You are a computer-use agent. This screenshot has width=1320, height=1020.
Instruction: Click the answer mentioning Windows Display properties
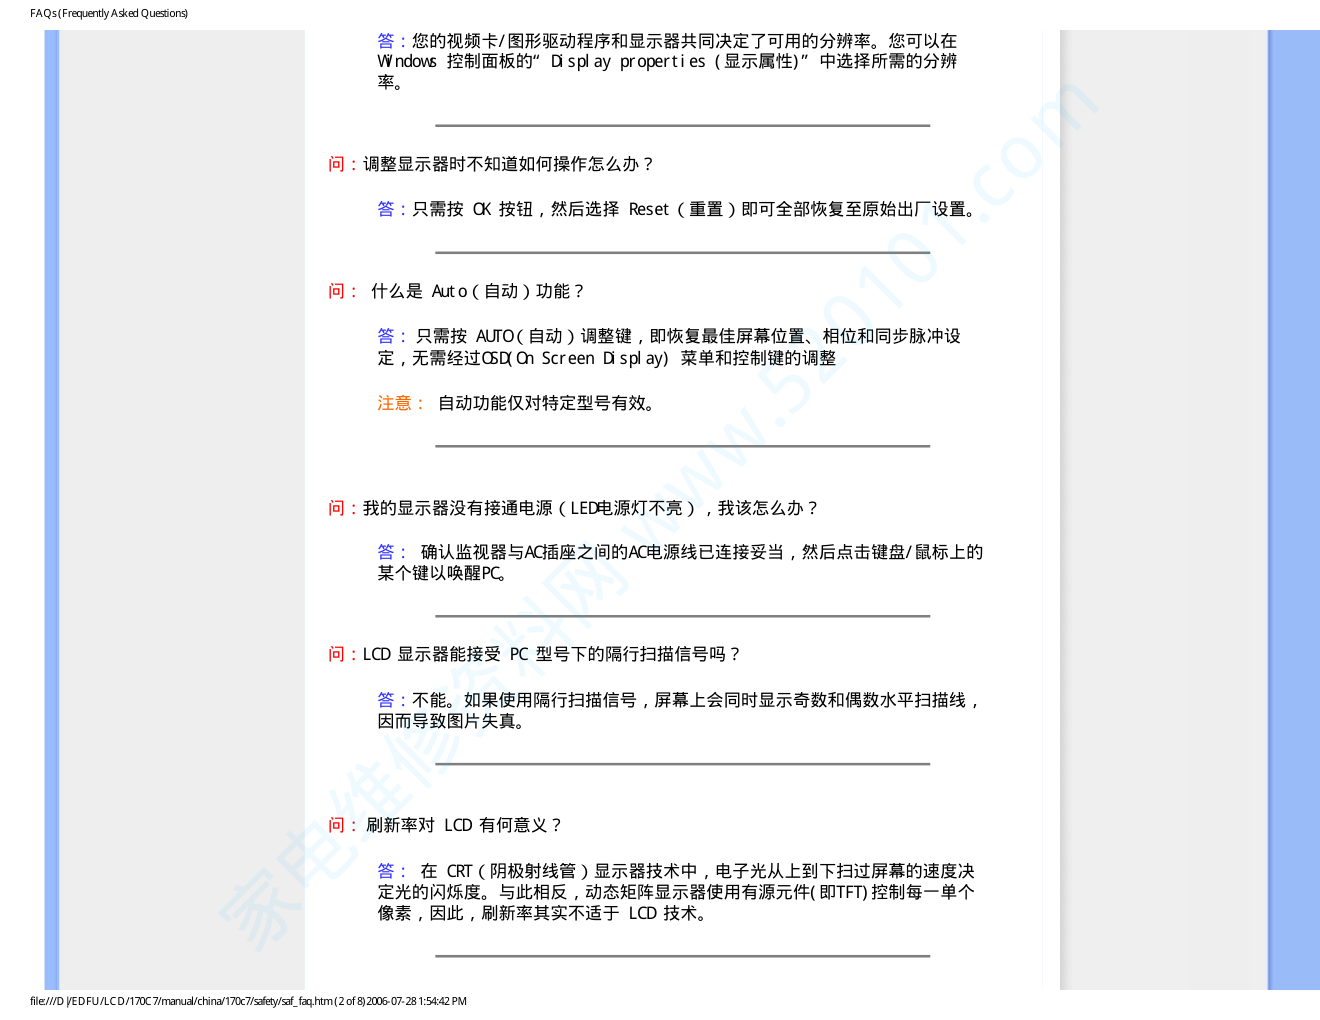(x=667, y=61)
